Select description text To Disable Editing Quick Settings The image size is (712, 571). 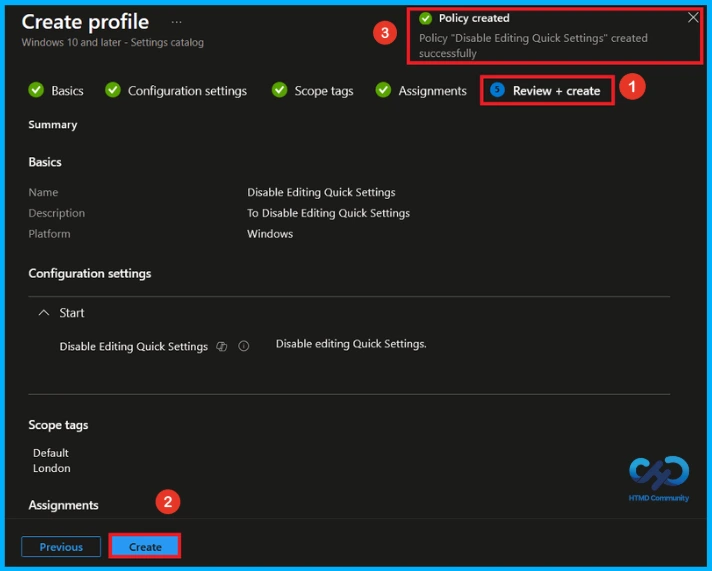(x=328, y=214)
